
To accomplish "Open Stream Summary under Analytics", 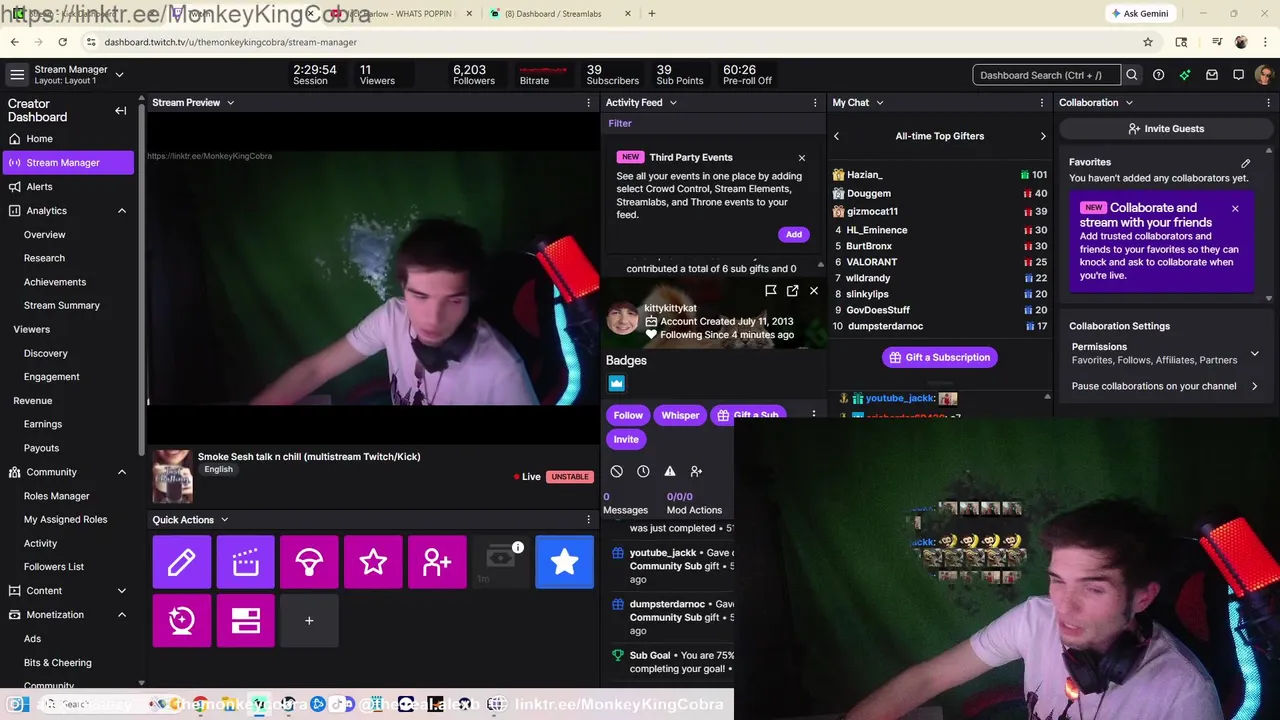I will tap(62, 305).
